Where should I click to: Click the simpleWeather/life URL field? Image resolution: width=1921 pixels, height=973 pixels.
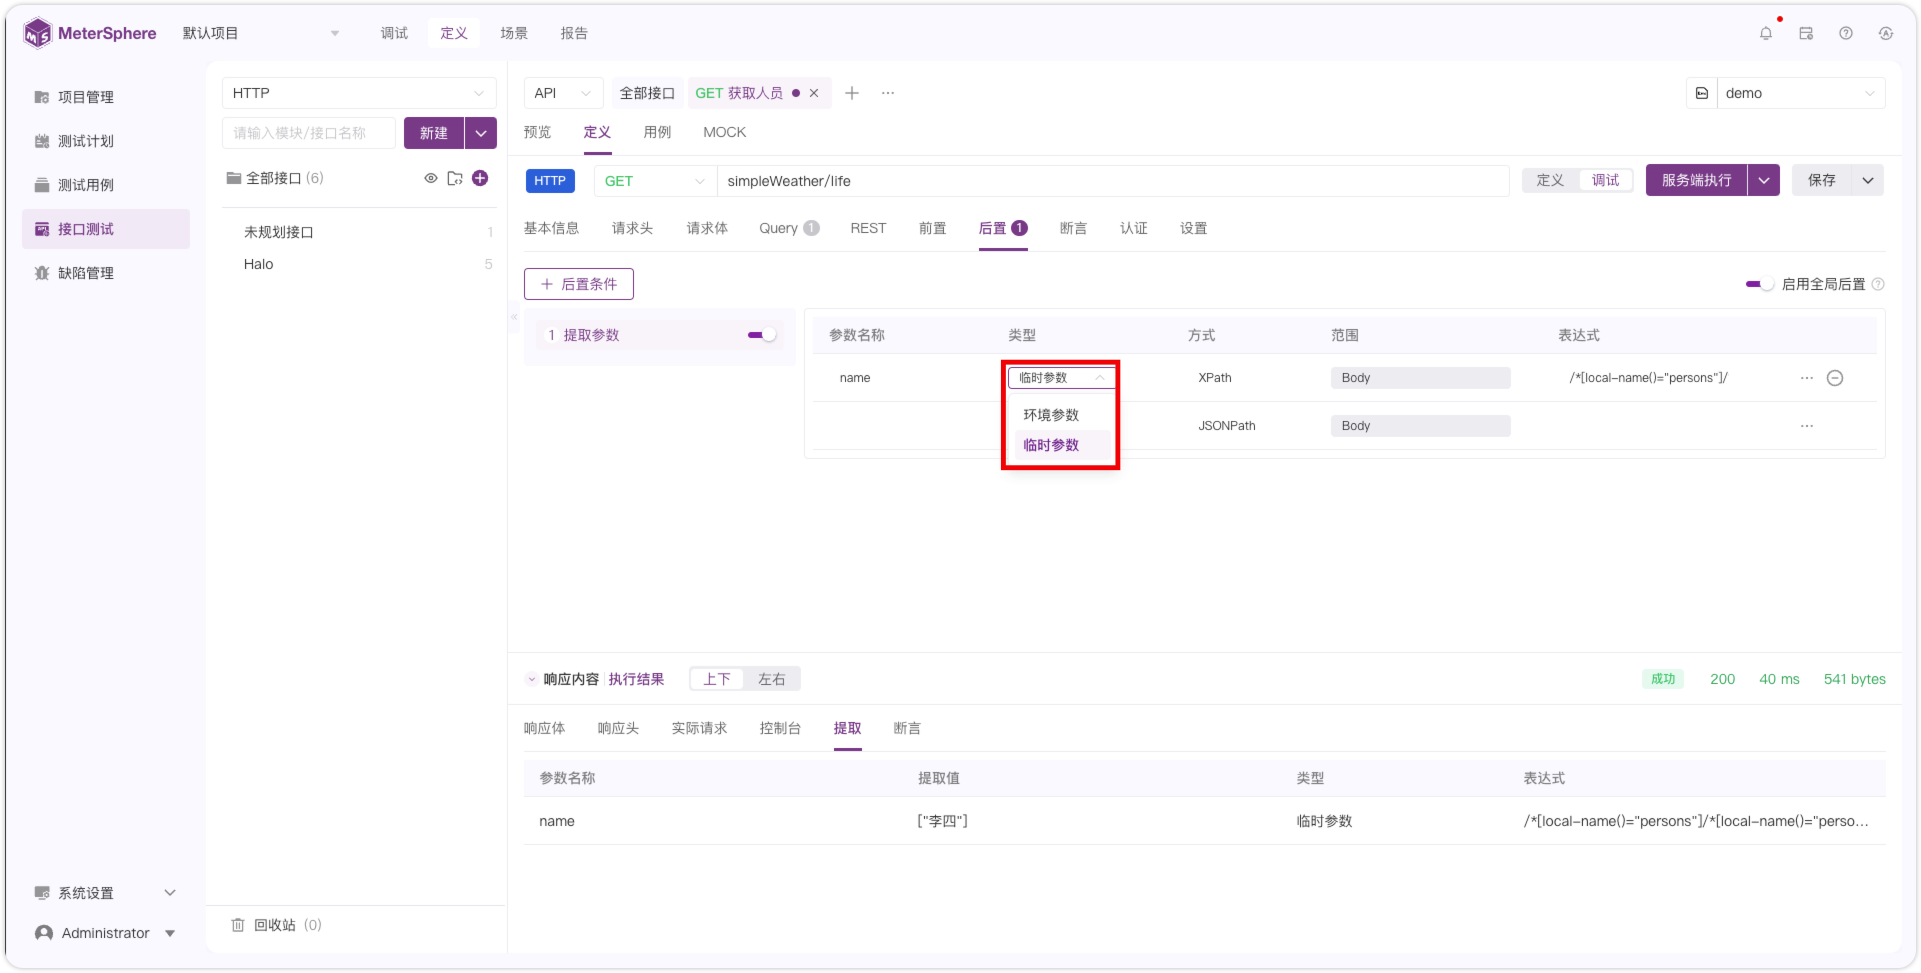tap(1113, 181)
